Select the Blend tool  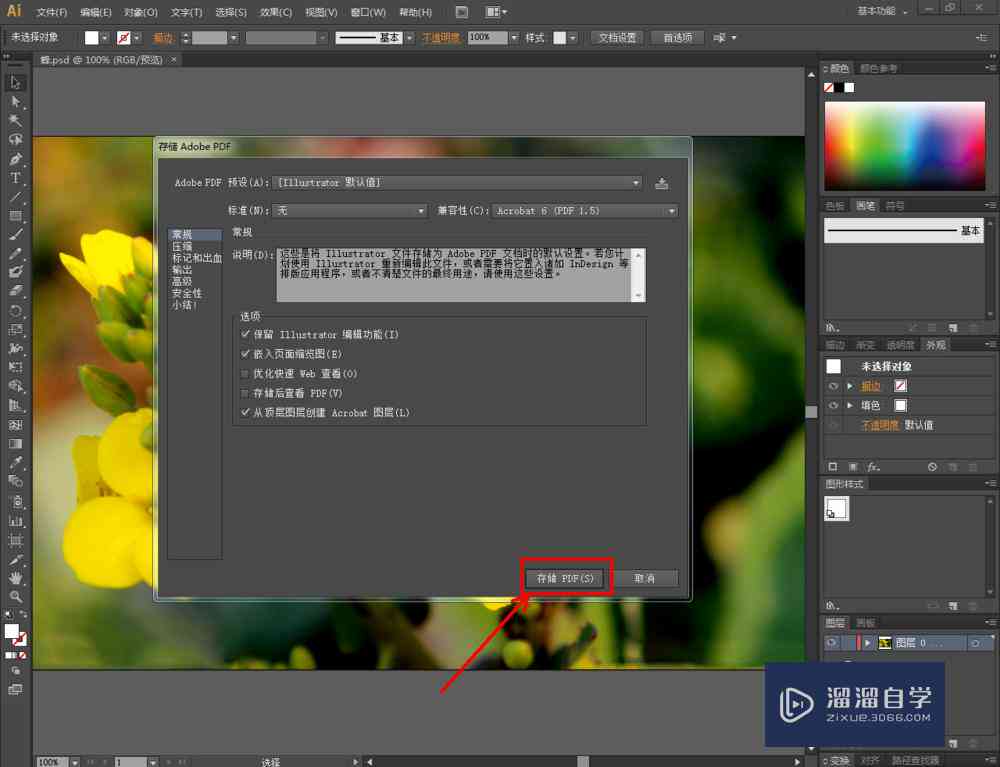tap(15, 481)
